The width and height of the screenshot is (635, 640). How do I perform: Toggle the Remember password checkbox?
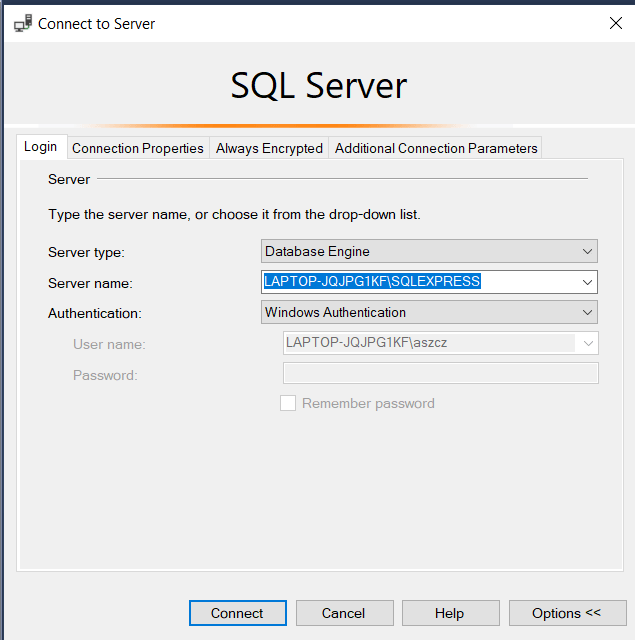point(288,404)
